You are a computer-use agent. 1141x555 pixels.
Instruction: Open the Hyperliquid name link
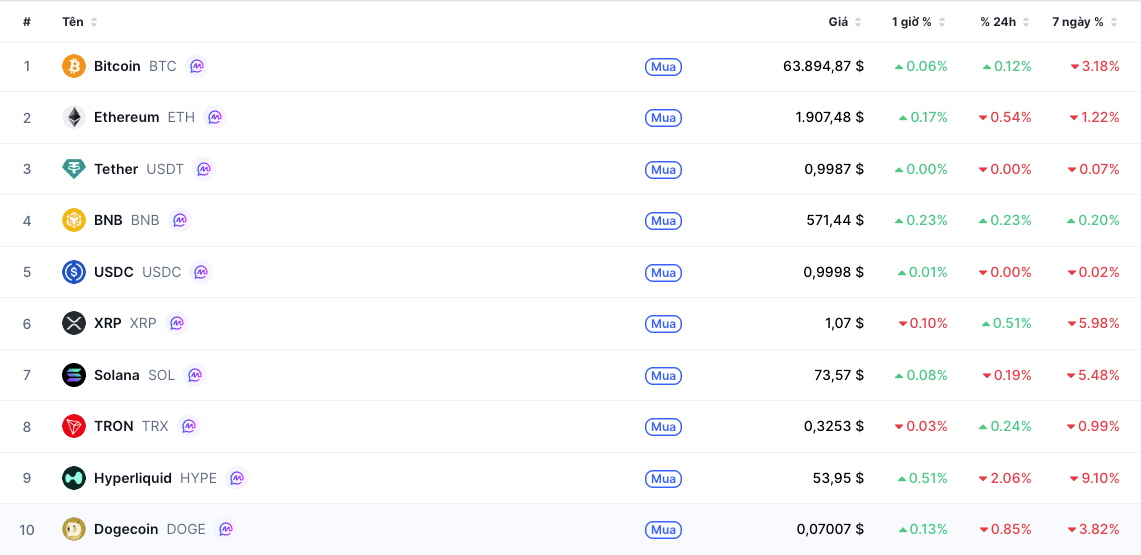pyautogui.click(x=133, y=478)
